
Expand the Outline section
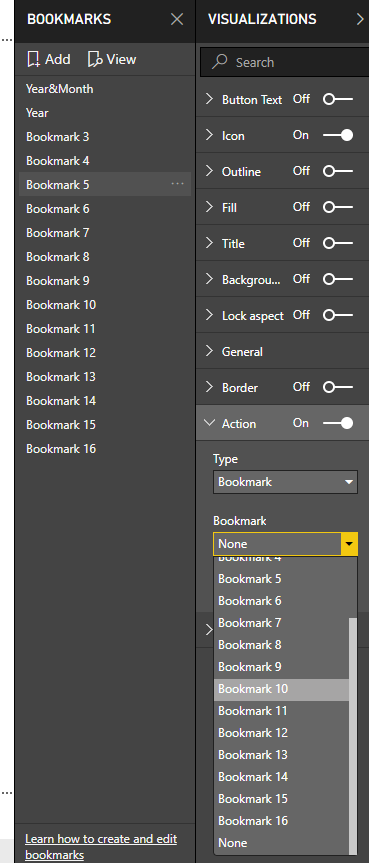tap(209, 172)
